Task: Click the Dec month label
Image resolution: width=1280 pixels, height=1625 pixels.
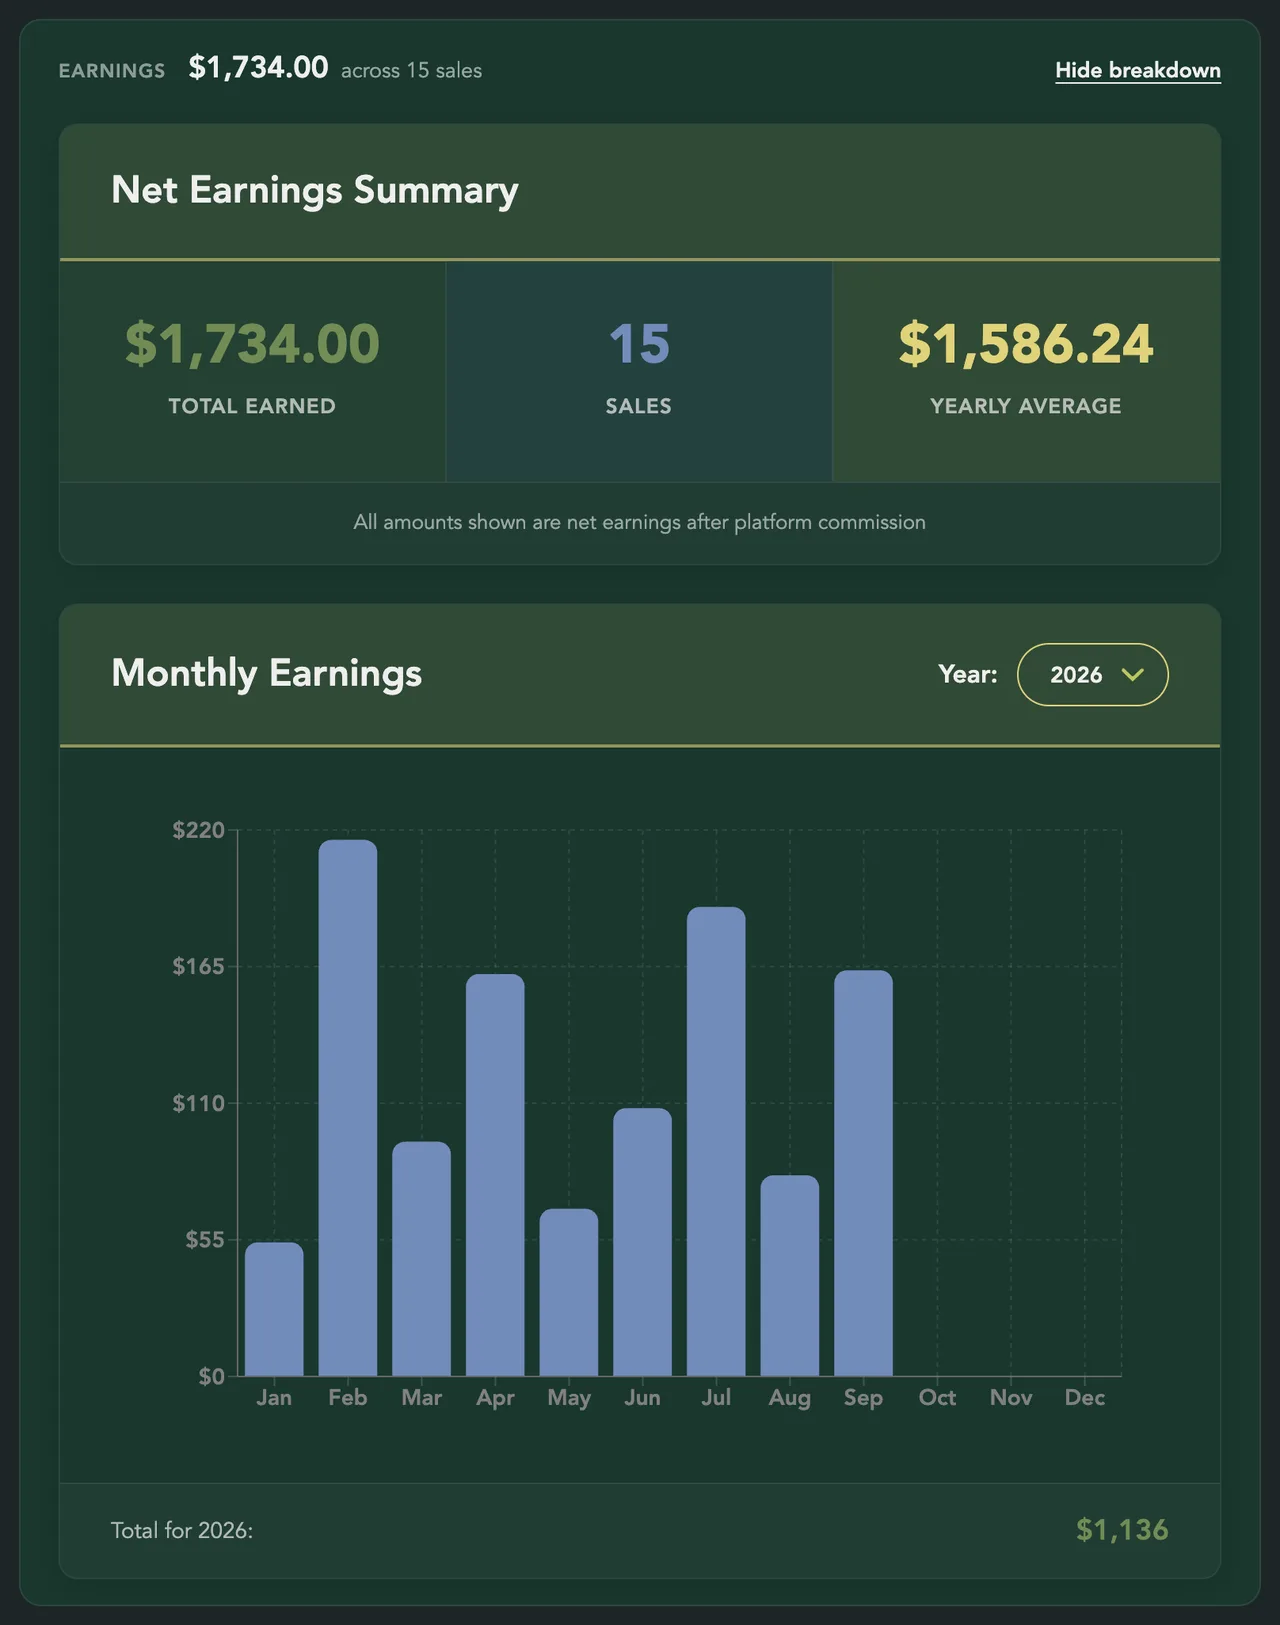Action: pyautogui.click(x=1085, y=1397)
